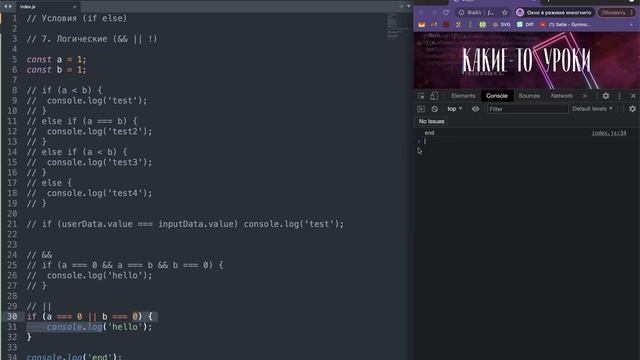The width and height of the screenshot is (640, 360).
Task: Open the Default levels dropdown
Action: pos(592,109)
